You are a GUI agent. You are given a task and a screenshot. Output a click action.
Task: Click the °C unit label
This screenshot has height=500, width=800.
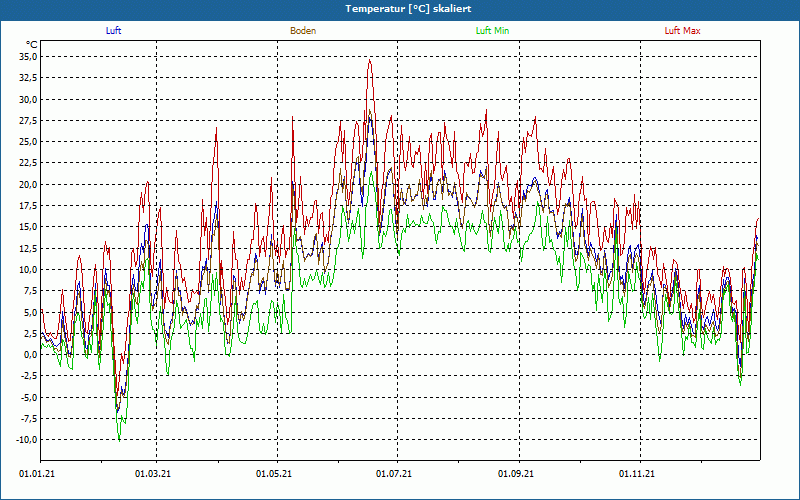(x=32, y=45)
